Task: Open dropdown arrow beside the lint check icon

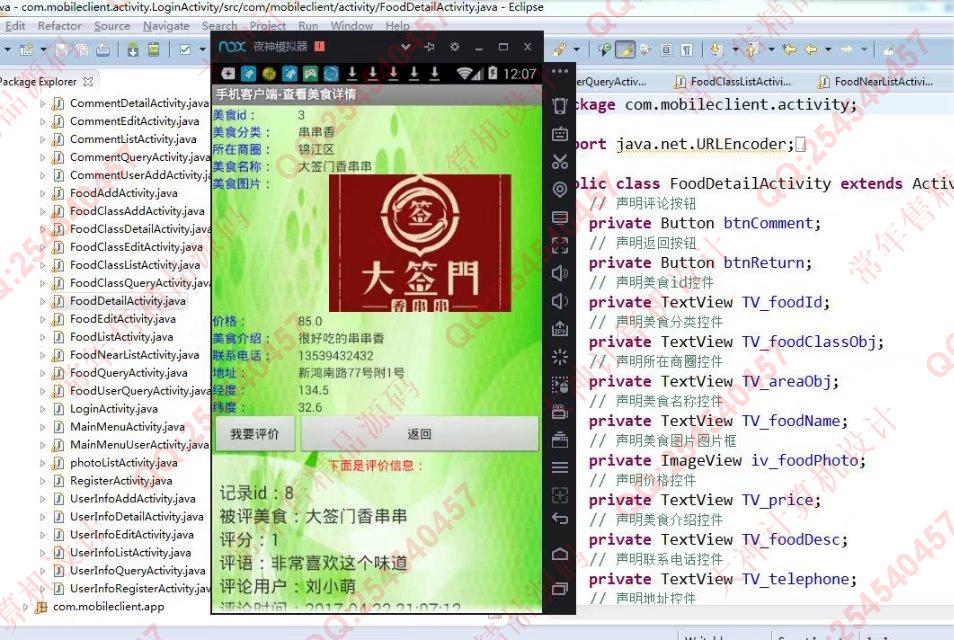Action: tap(203, 49)
